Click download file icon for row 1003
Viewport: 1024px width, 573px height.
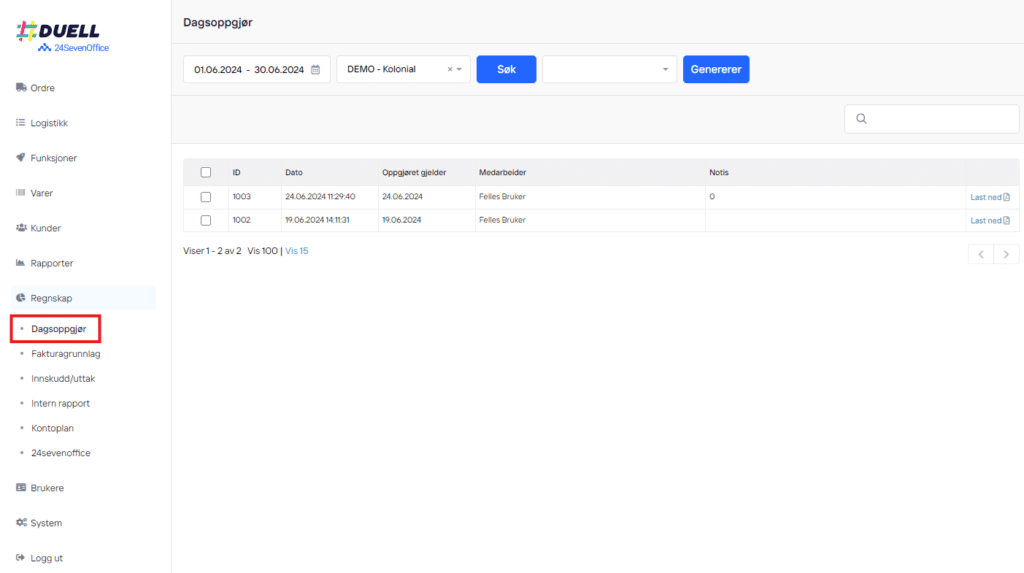pos(1006,197)
